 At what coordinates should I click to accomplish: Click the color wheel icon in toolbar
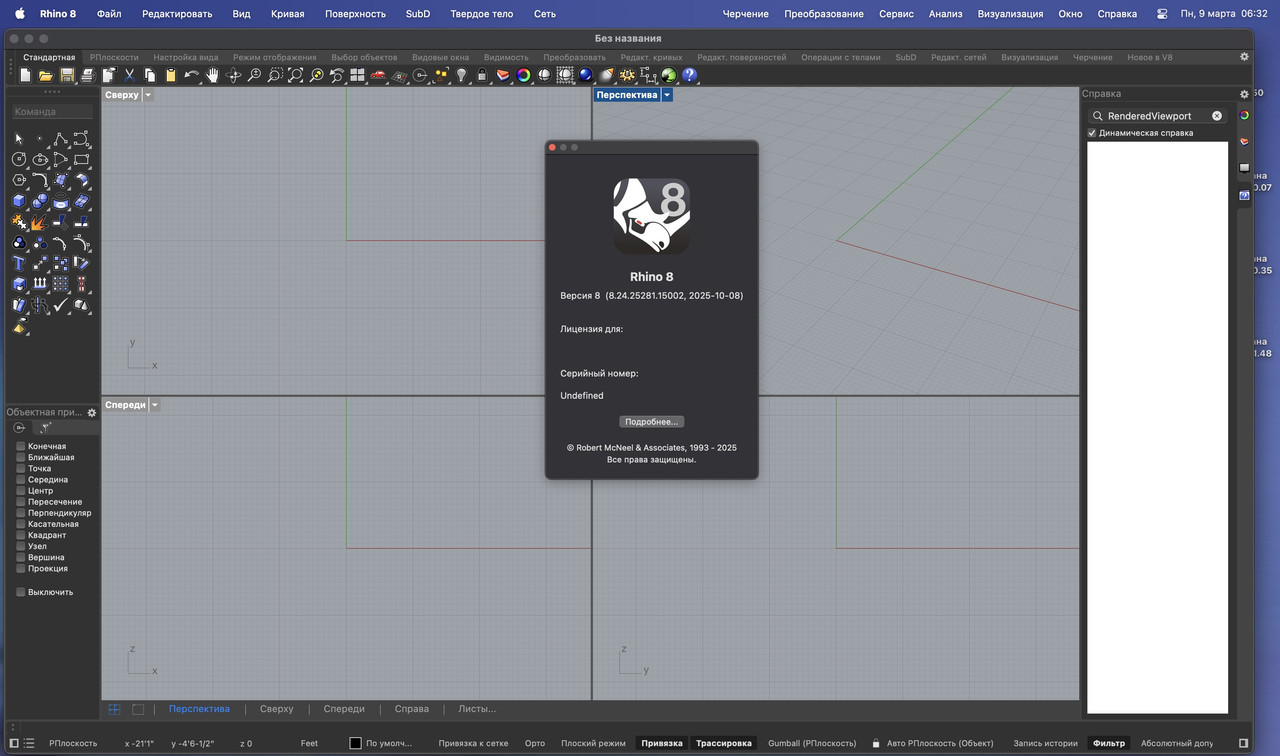tap(523, 75)
